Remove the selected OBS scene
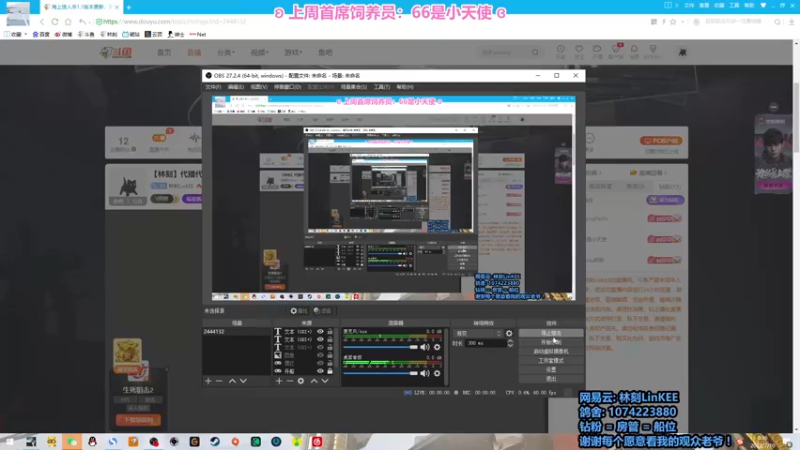 (219, 381)
